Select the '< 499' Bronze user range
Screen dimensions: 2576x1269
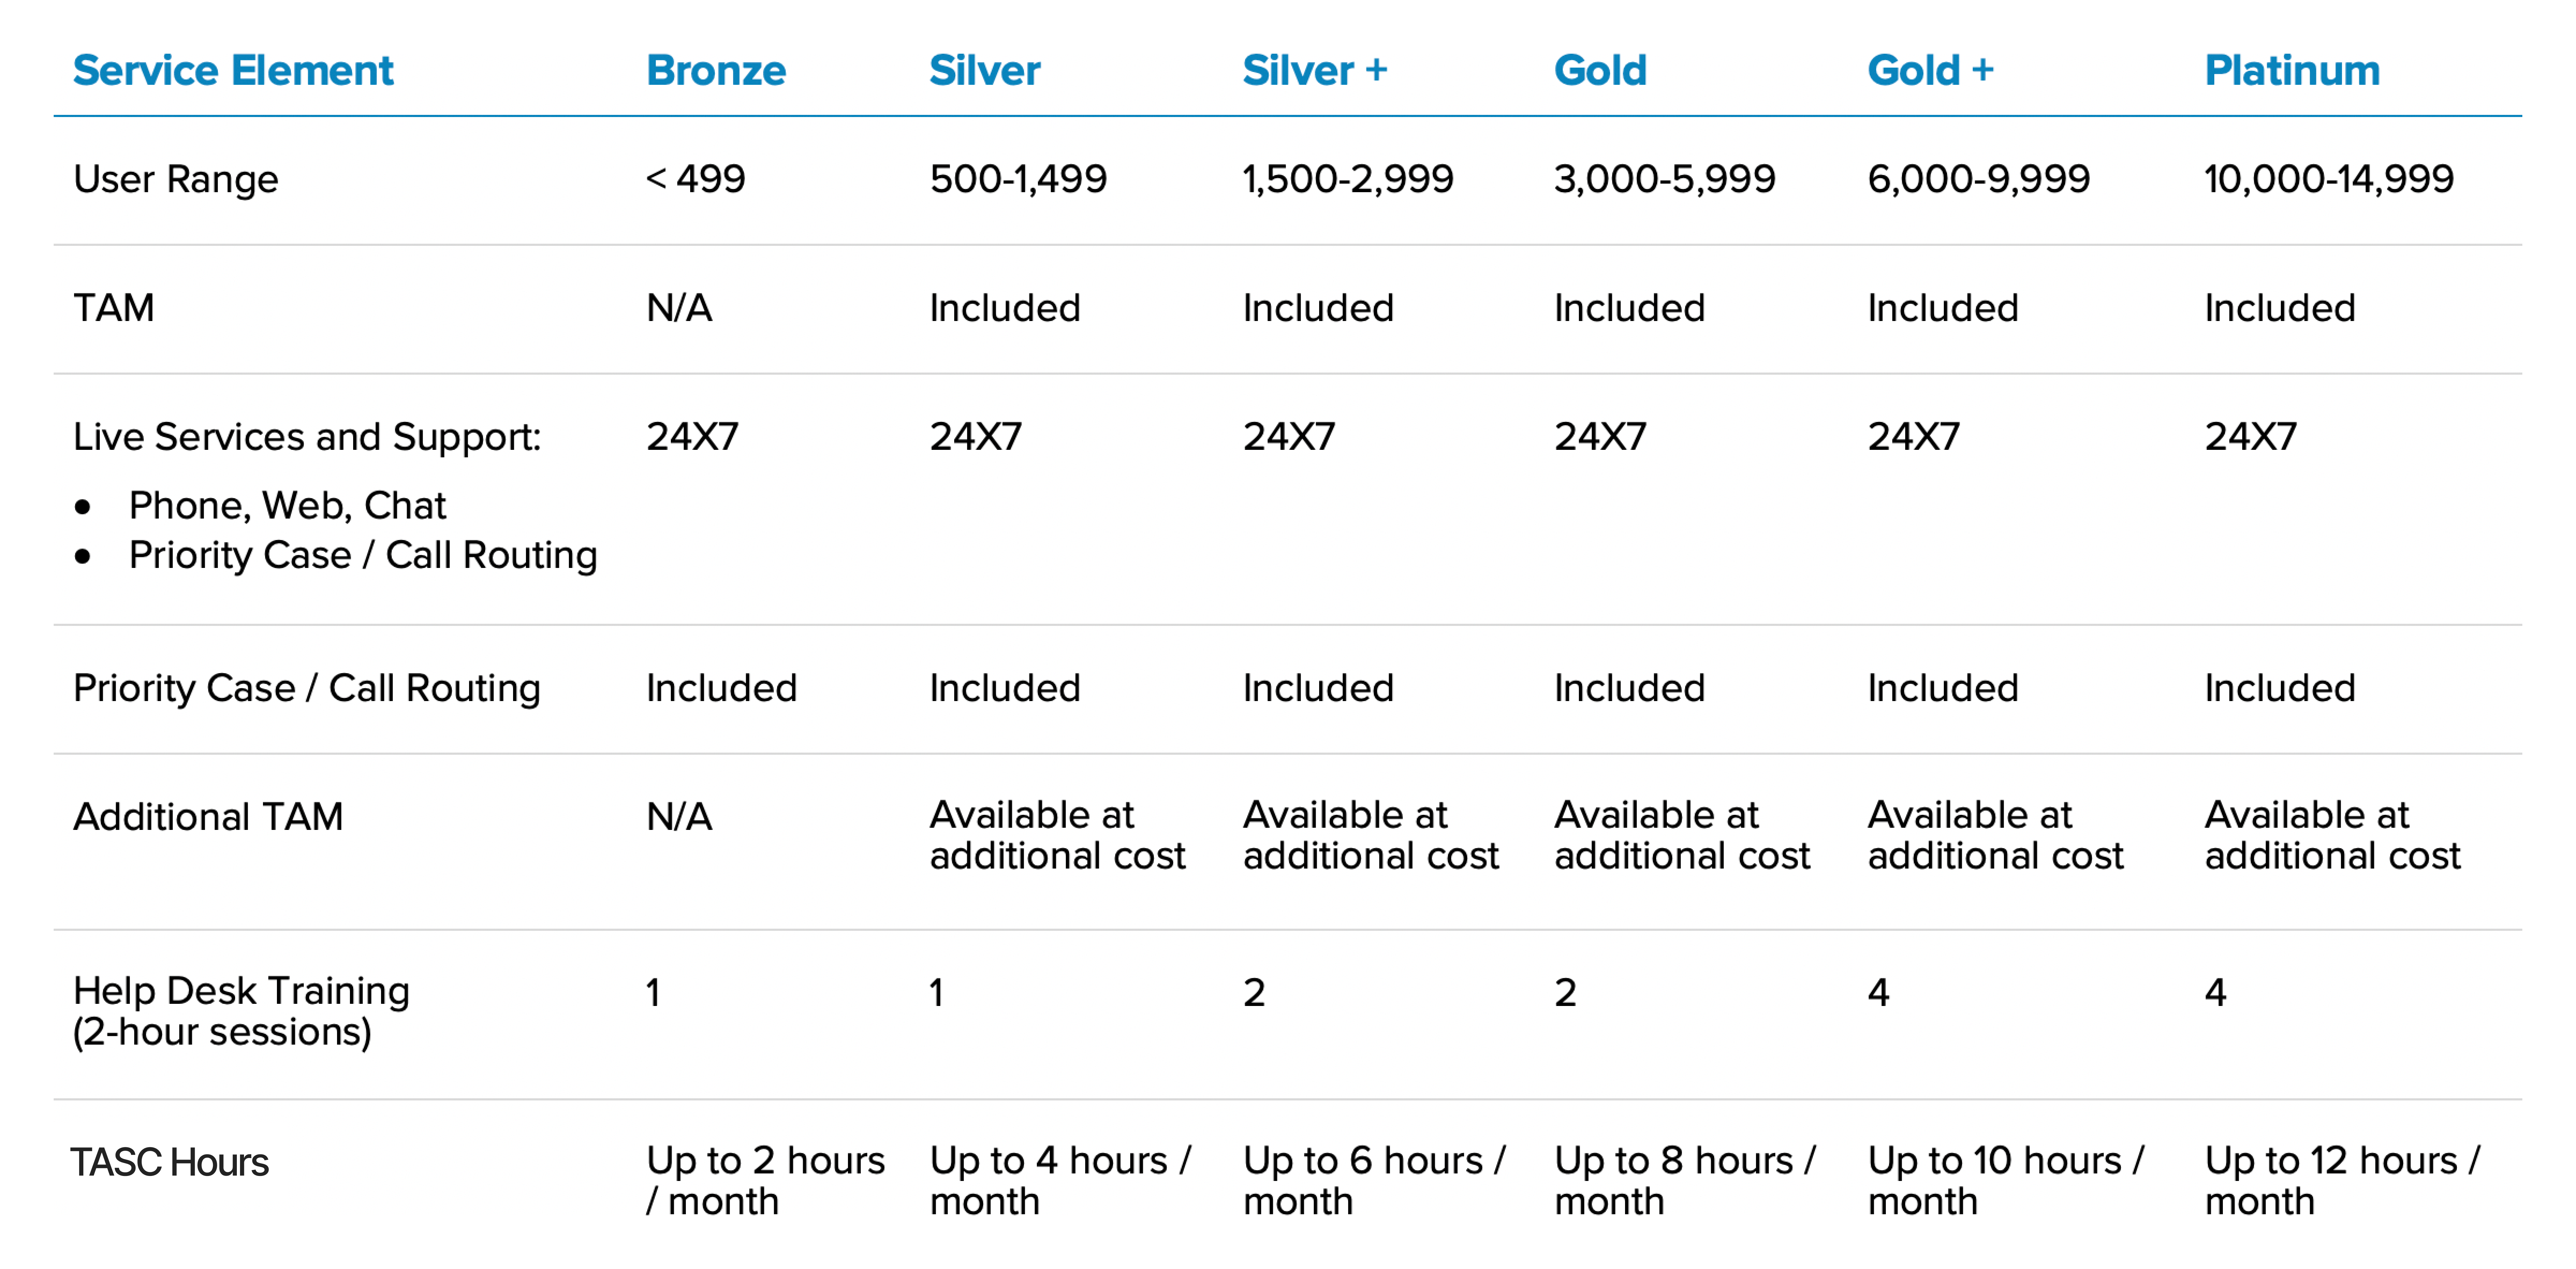pos(695,179)
